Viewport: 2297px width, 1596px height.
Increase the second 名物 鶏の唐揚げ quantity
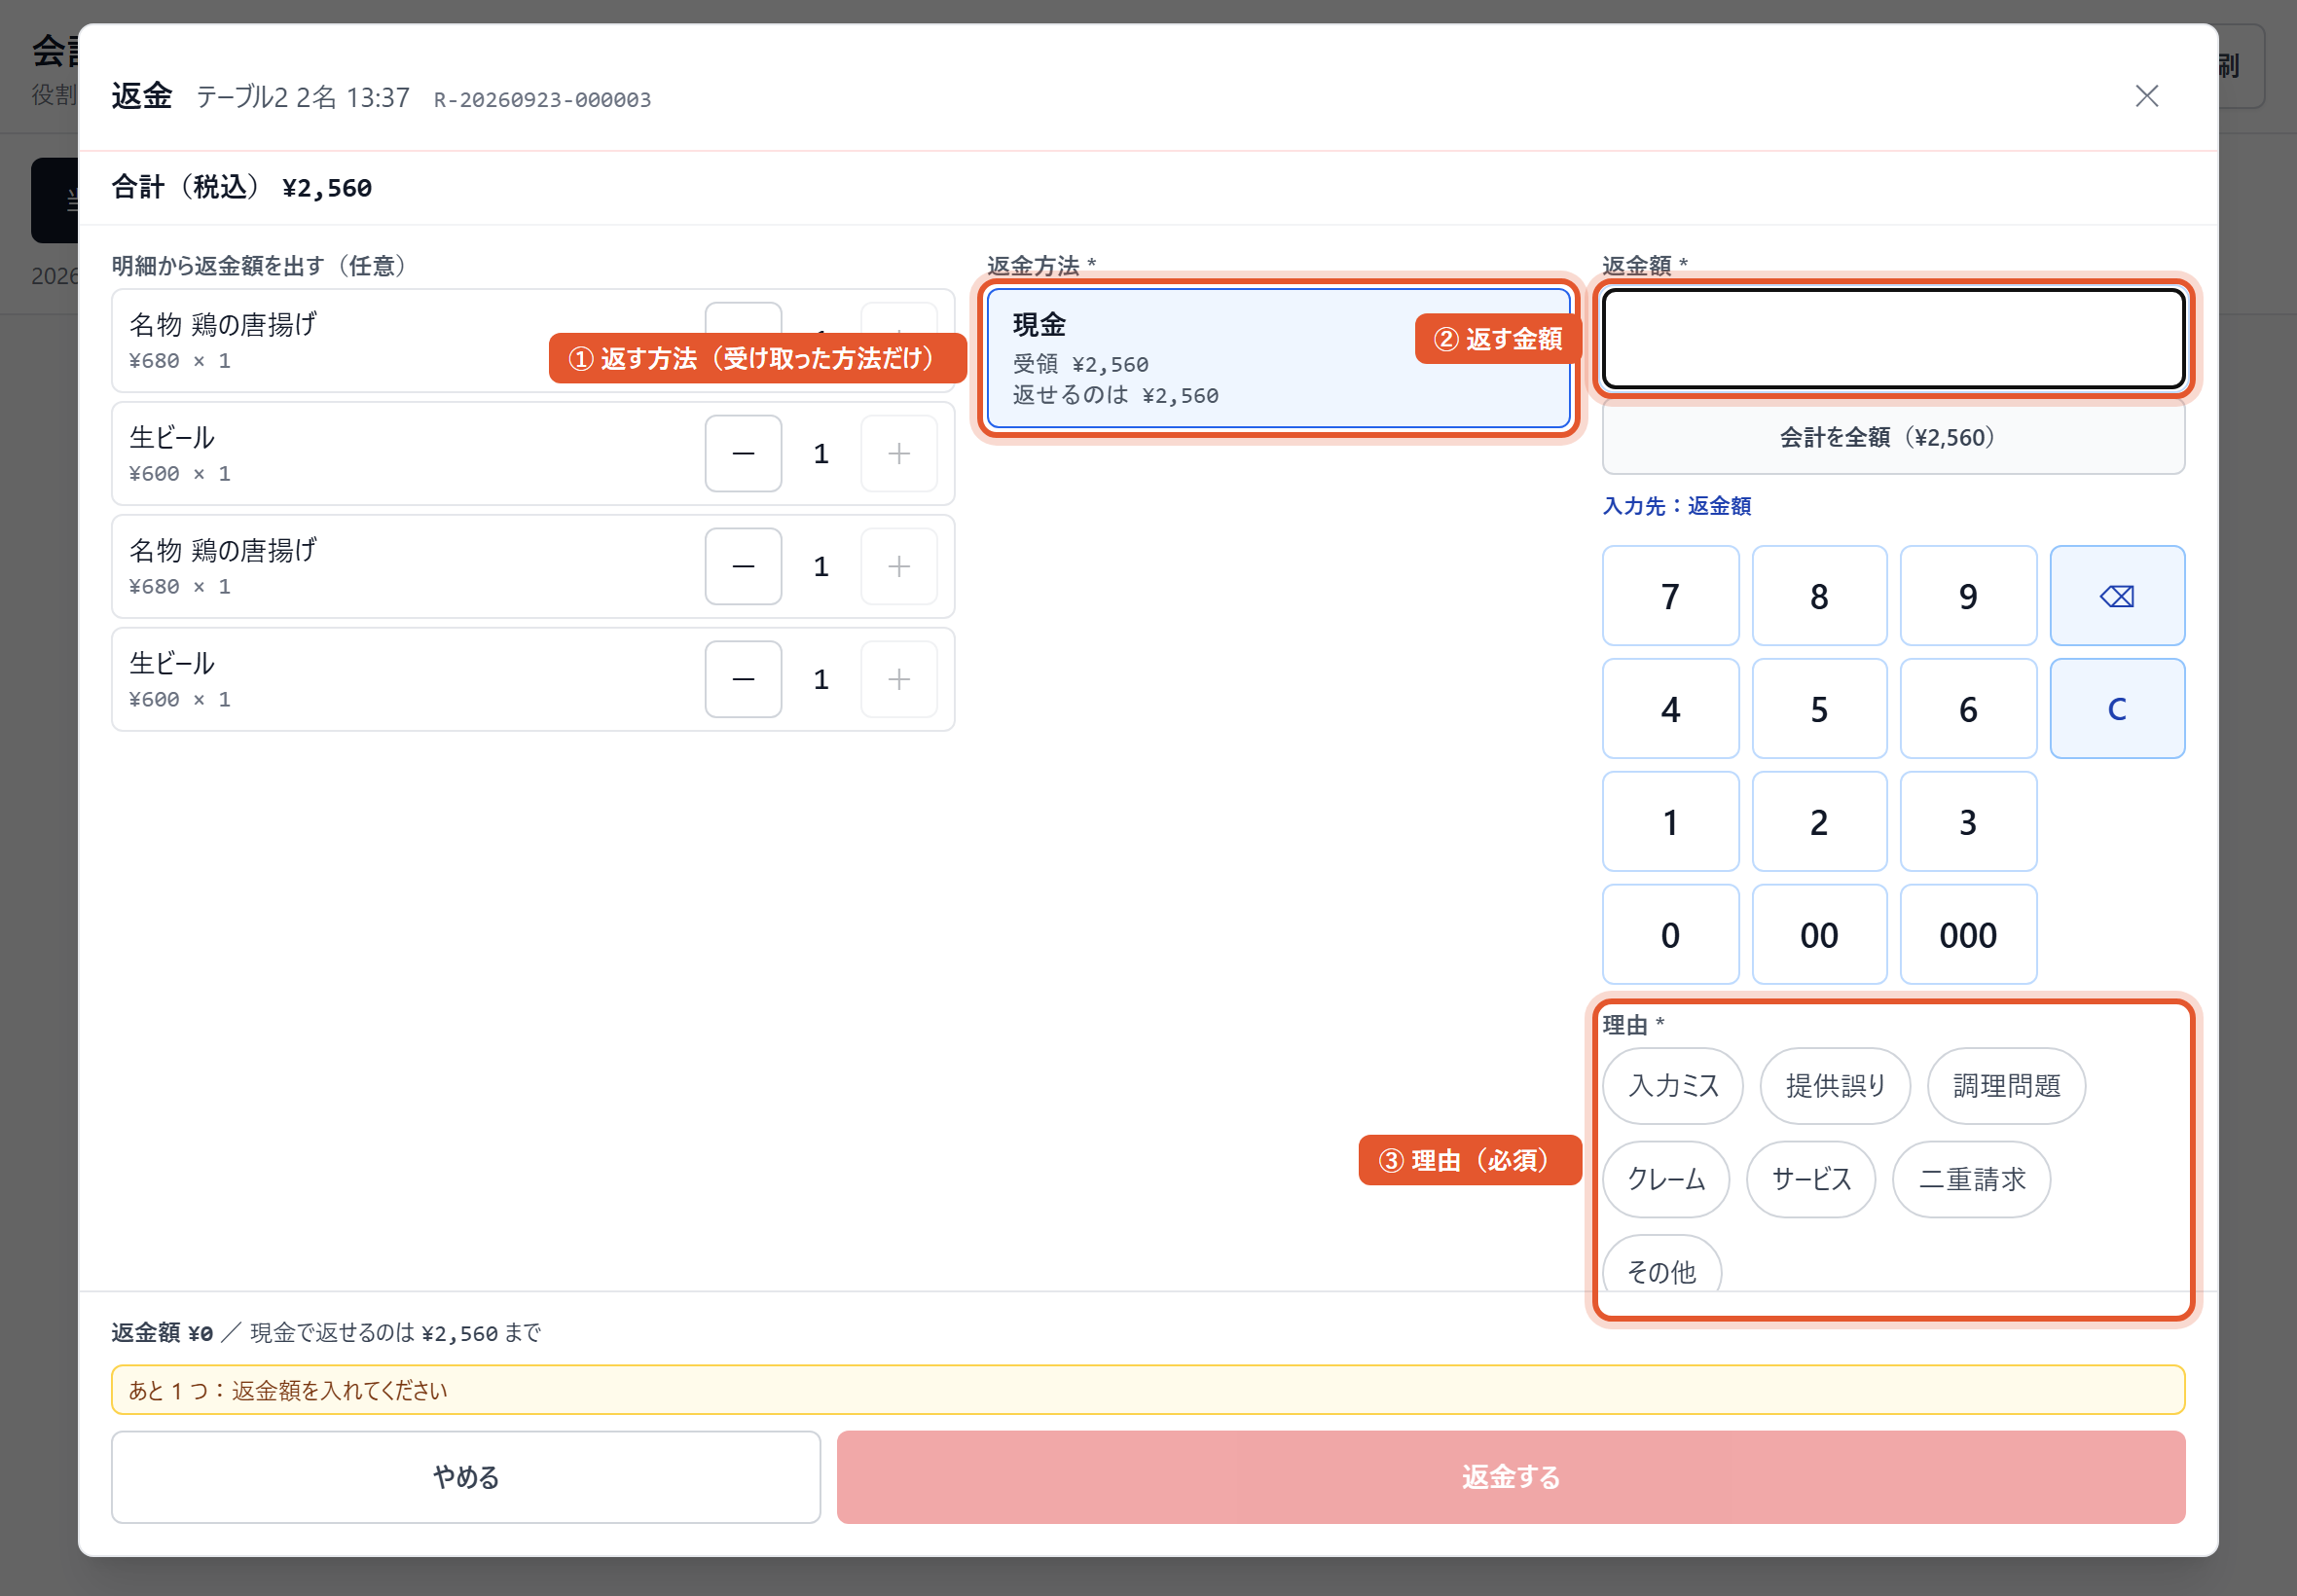coord(899,567)
